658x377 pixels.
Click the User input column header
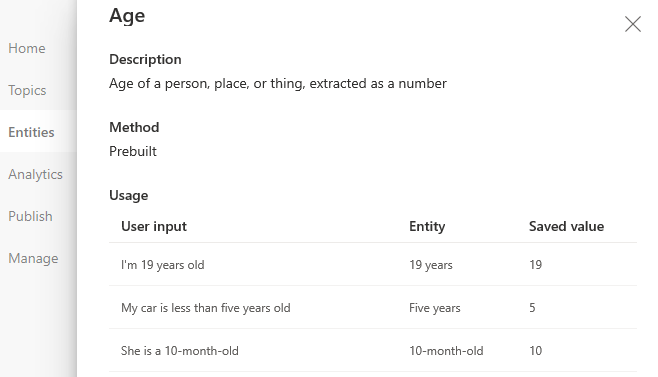[x=154, y=226]
